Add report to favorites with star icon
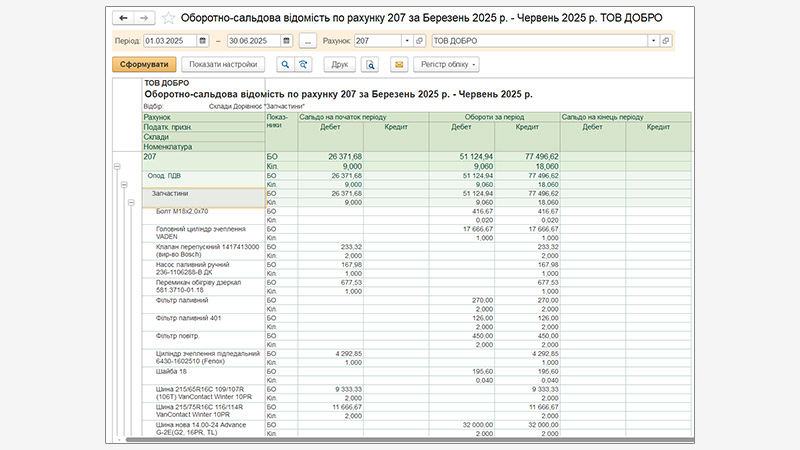The height and width of the screenshot is (450, 800). pyautogui.click(x=168, y=18)
